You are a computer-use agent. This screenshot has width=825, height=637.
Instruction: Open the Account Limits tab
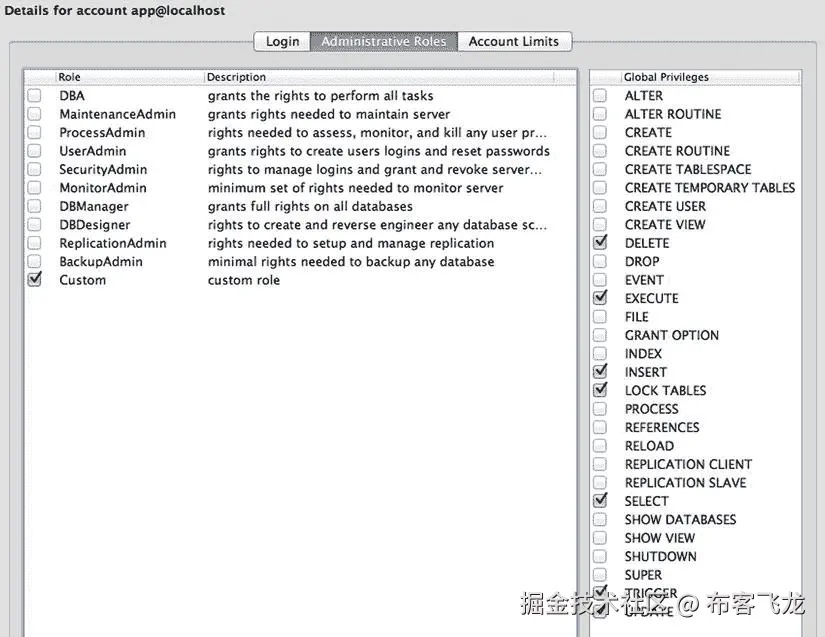(x=514, y=42)
